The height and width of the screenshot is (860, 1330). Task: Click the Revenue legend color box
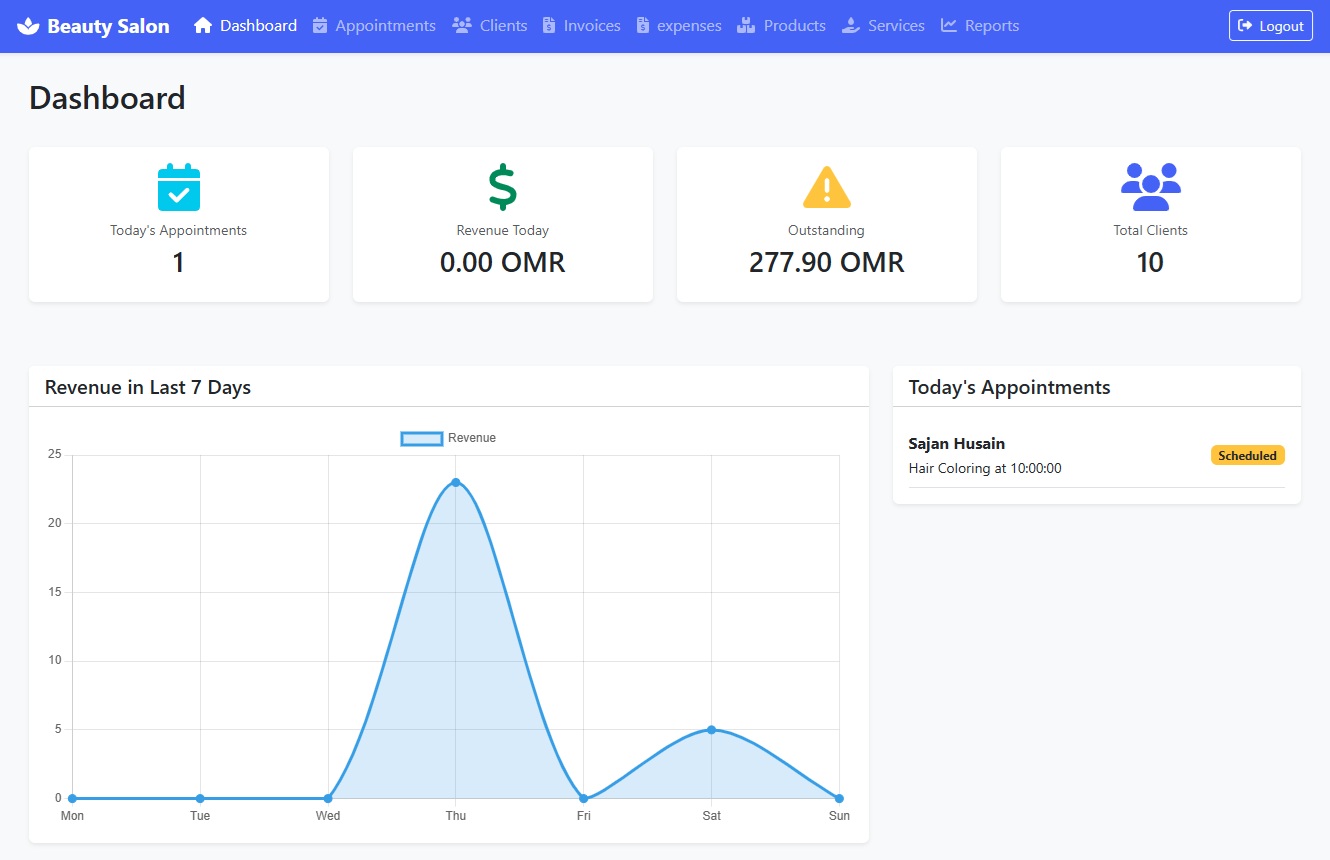pos(421,437)
